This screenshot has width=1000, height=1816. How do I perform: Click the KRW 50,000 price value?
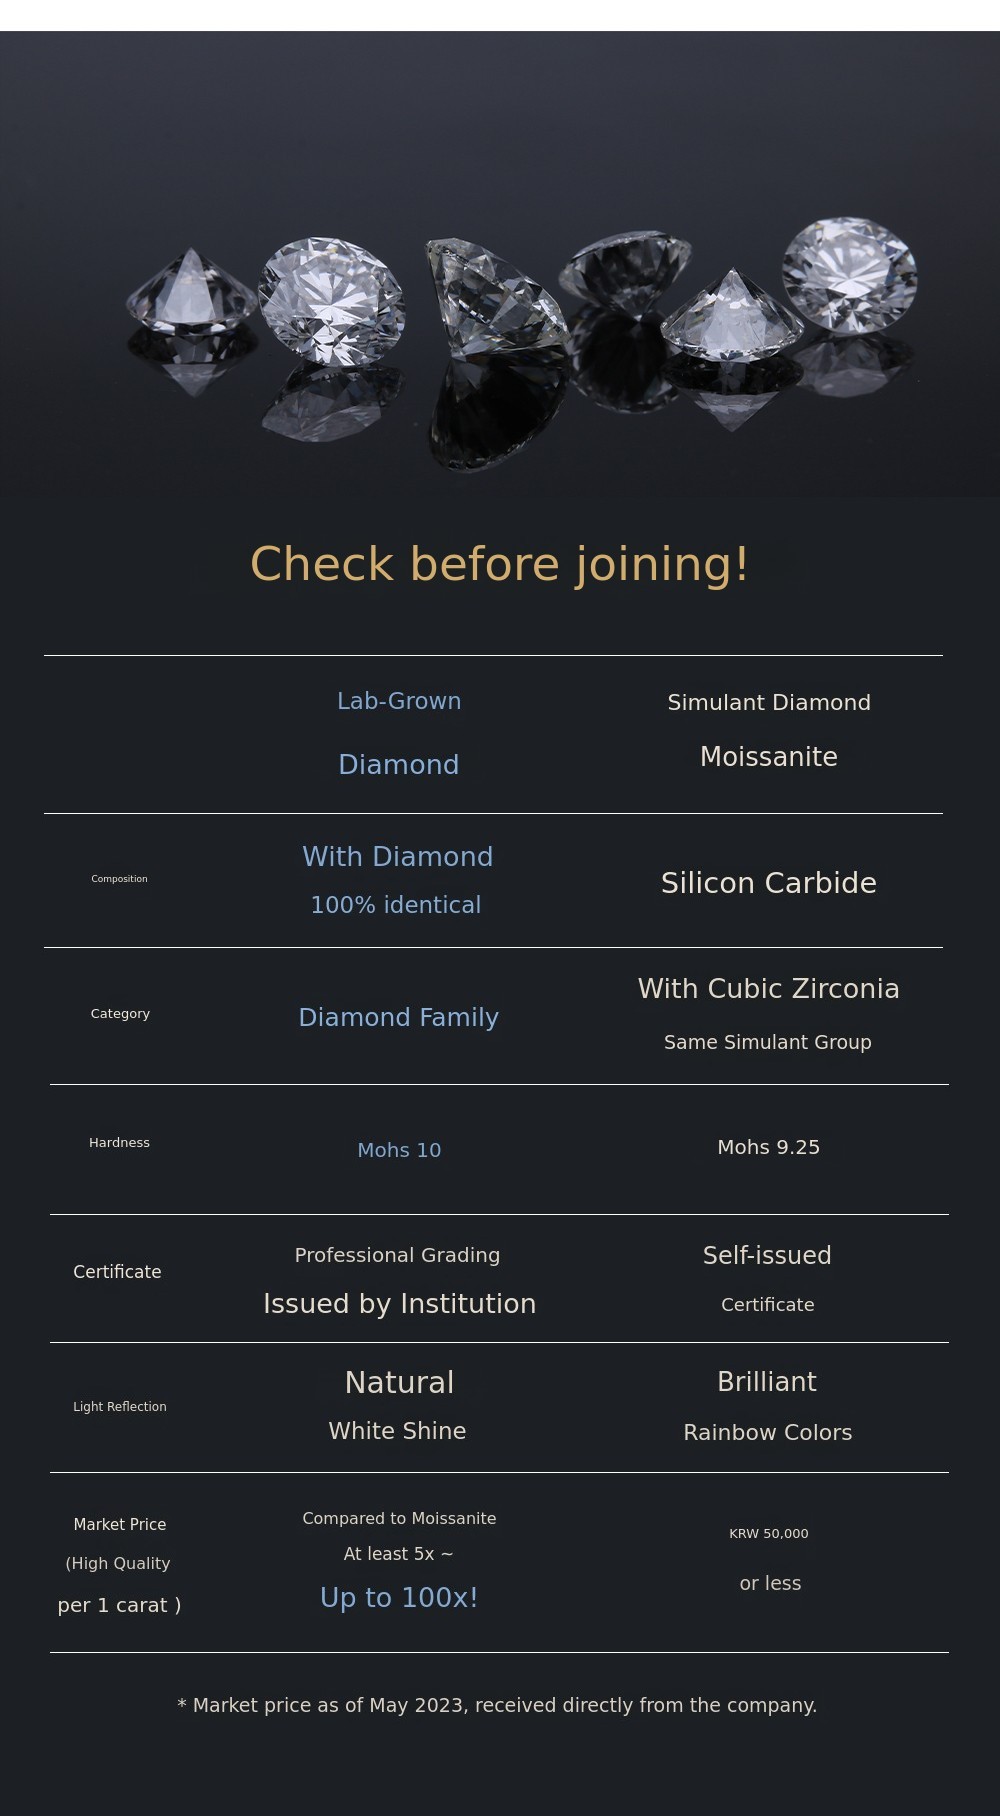click(x=768, y=1534)
